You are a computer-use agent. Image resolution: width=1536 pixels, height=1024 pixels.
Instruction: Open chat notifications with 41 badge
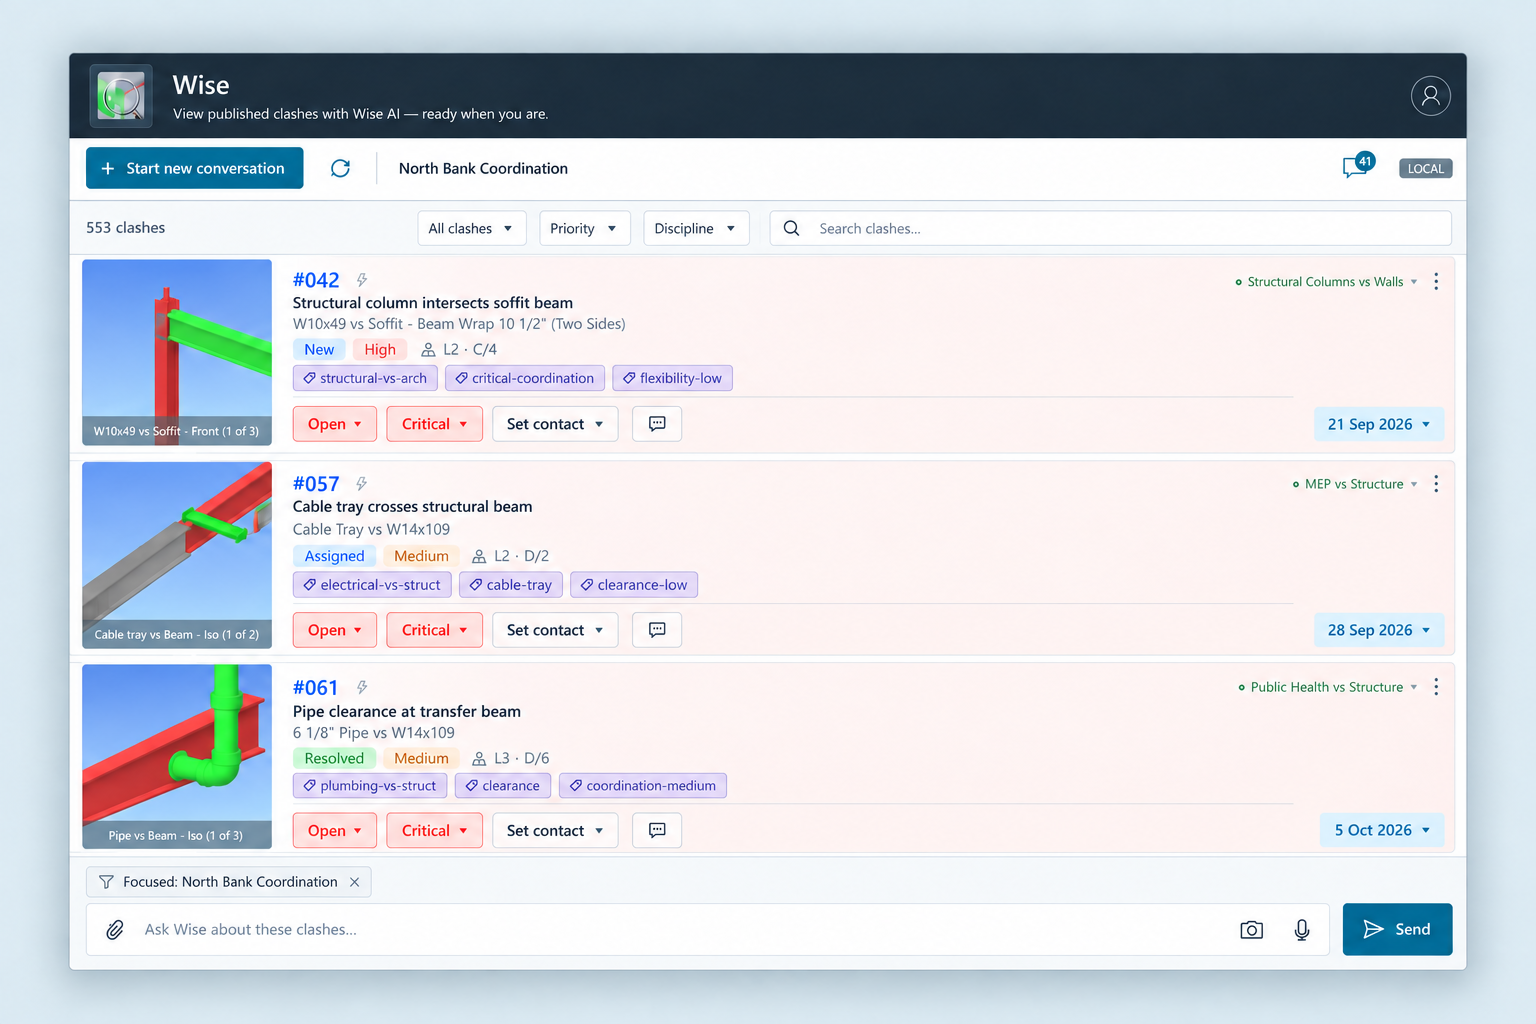[1357, 166]
